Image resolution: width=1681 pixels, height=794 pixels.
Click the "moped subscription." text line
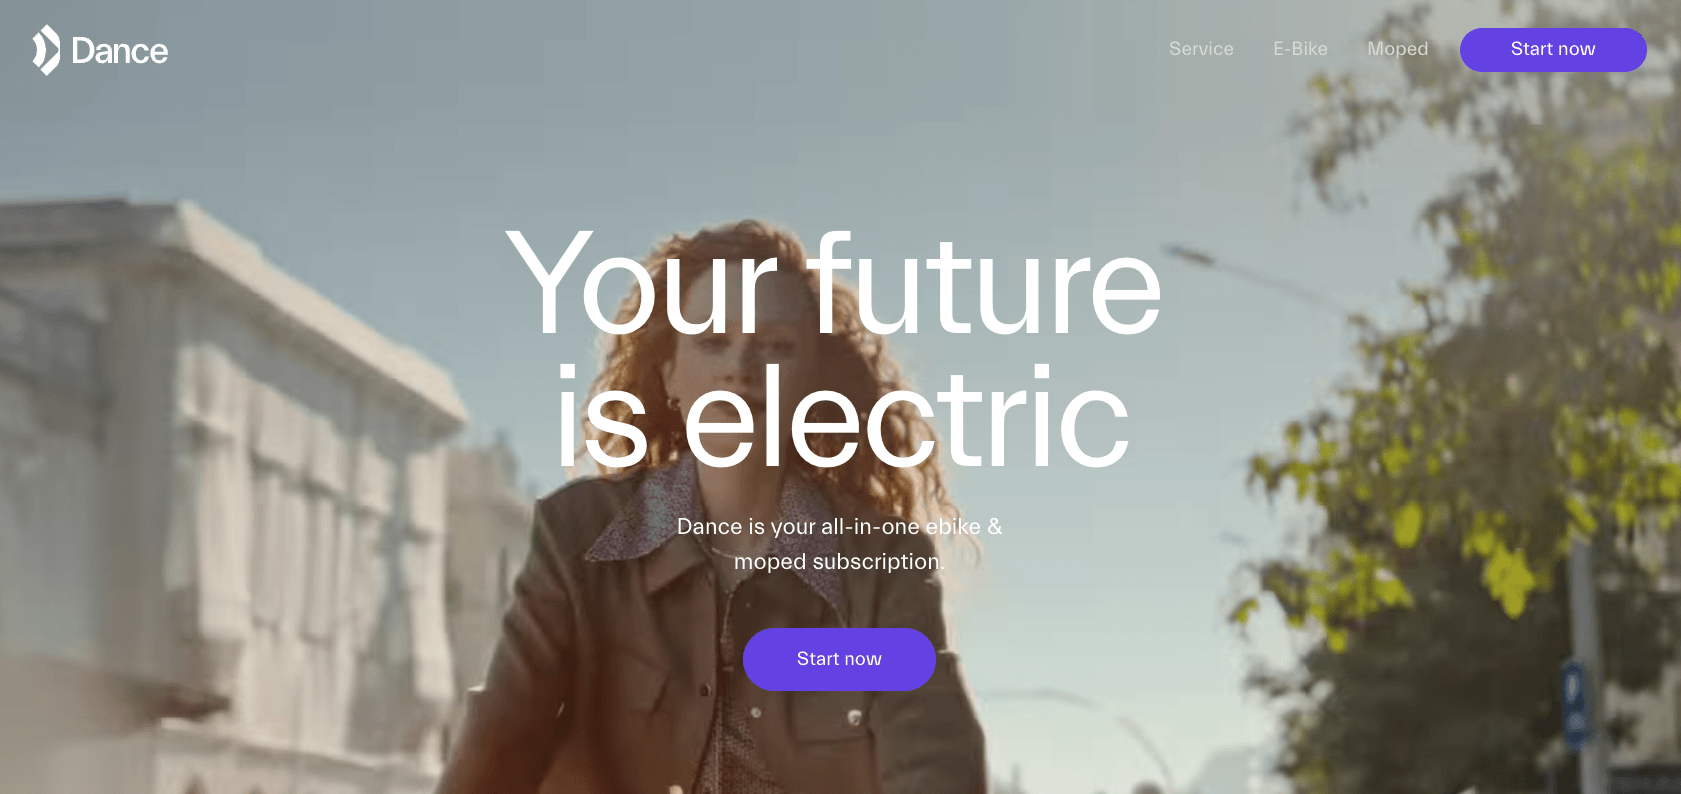[839, 562]
